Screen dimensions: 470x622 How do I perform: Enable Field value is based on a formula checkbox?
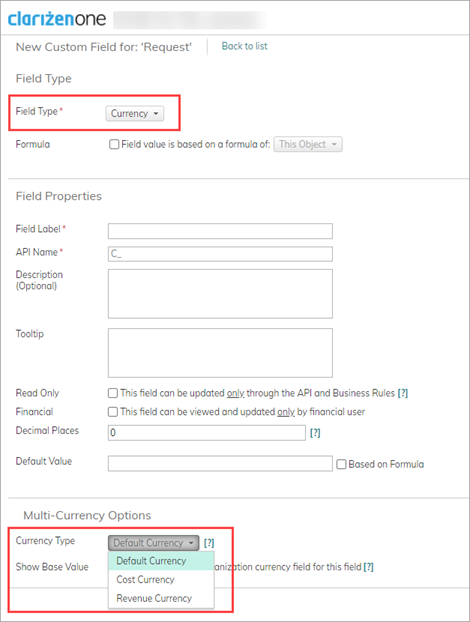[x=114, y=144]
